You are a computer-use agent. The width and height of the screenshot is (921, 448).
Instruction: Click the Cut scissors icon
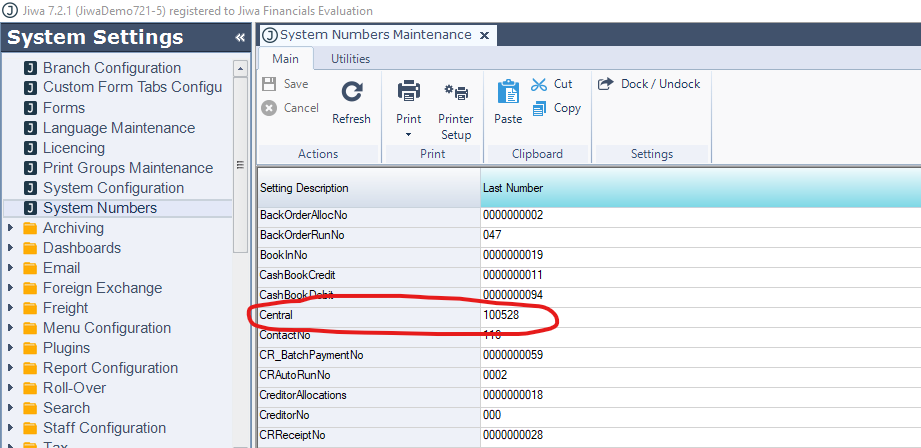(540, 85)
